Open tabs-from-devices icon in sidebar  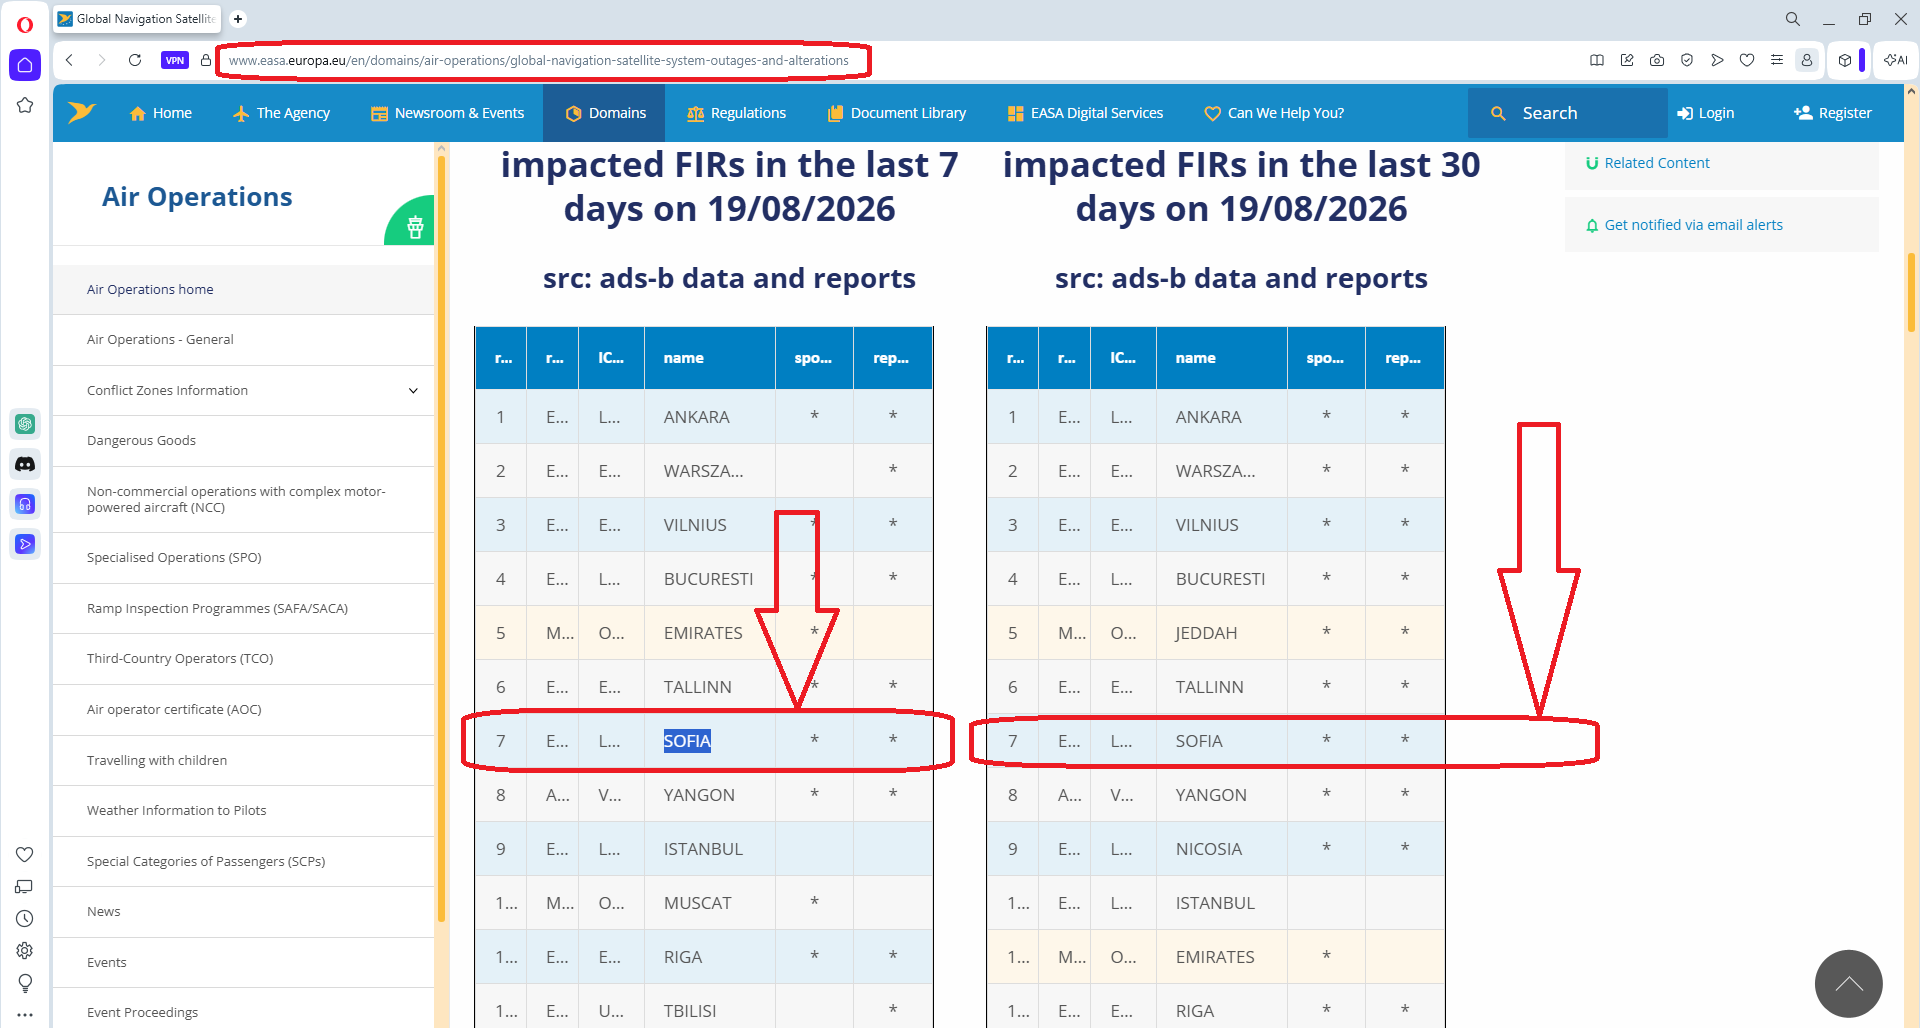click(x=25, y=886)
